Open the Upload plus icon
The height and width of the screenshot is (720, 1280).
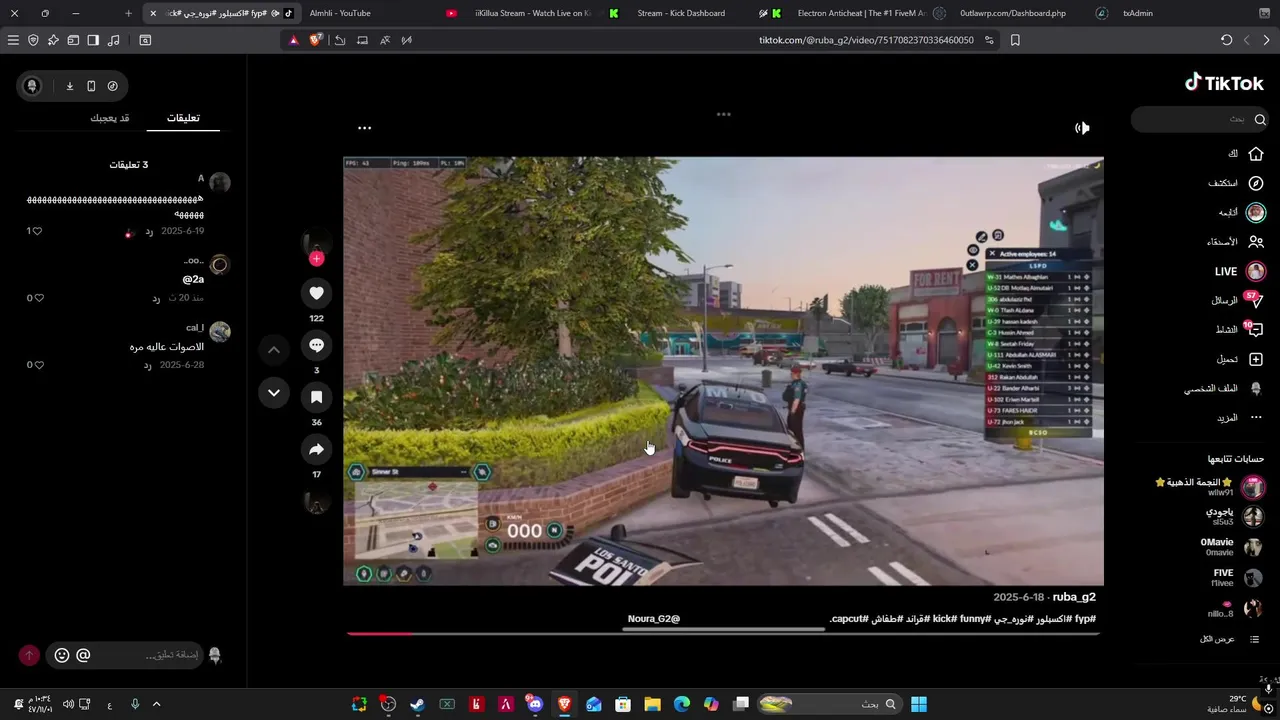(1256, 359)
